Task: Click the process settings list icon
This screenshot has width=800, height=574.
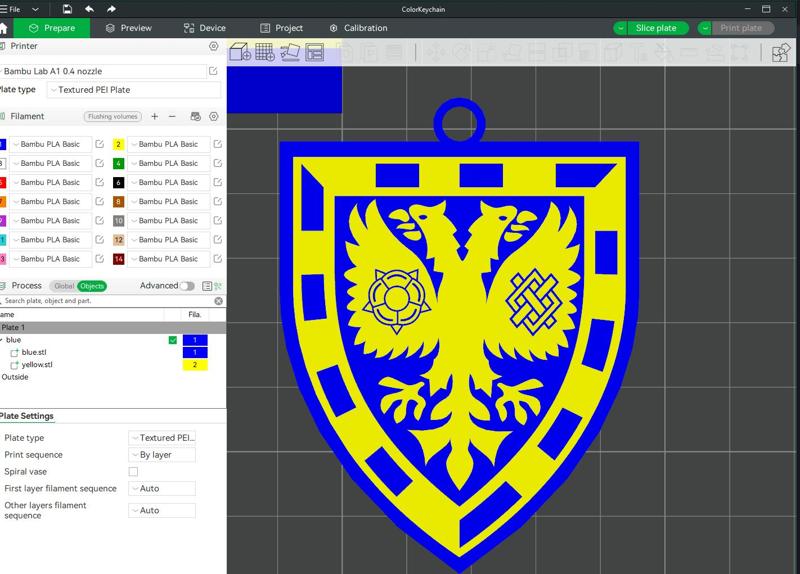Action: (207, 286)
